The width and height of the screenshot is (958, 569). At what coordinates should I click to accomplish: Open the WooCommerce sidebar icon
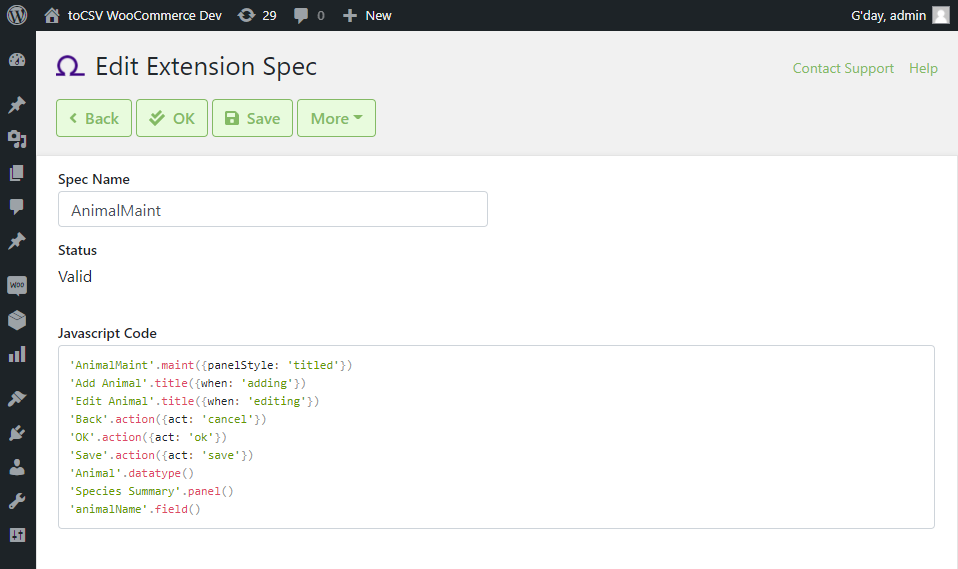[17, 285]
